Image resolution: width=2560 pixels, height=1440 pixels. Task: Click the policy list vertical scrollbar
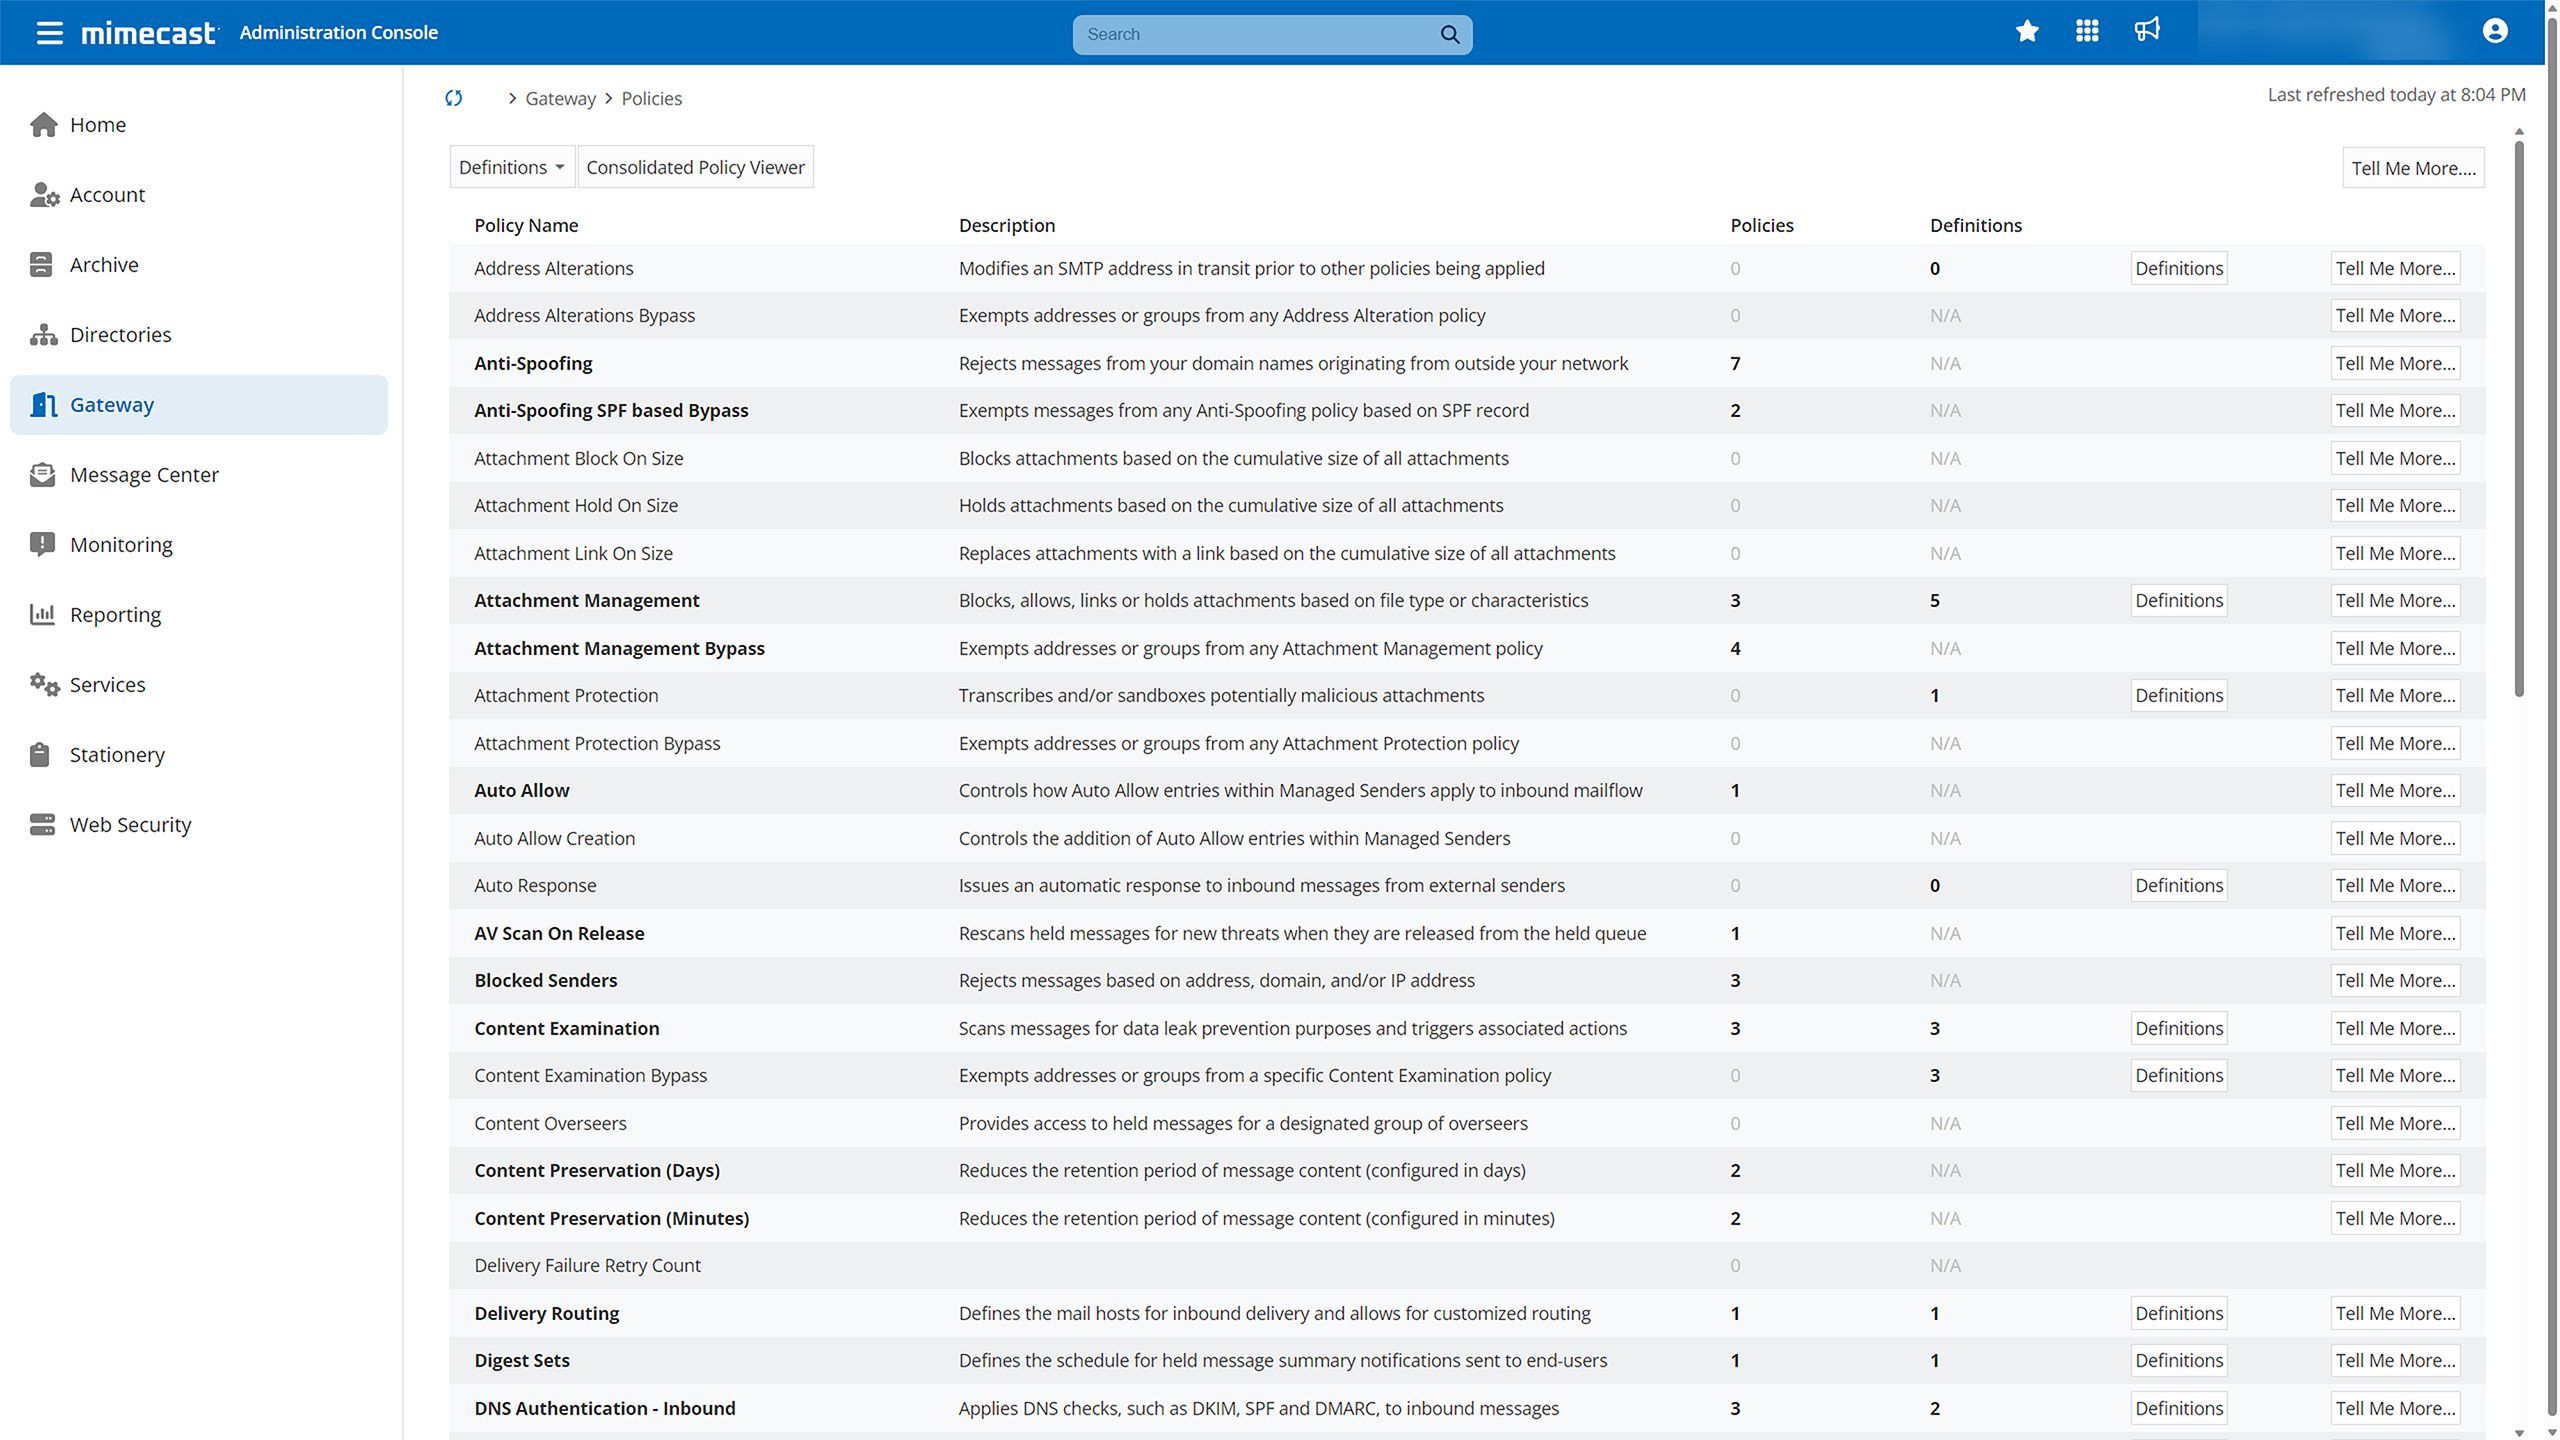[2519, 418]
